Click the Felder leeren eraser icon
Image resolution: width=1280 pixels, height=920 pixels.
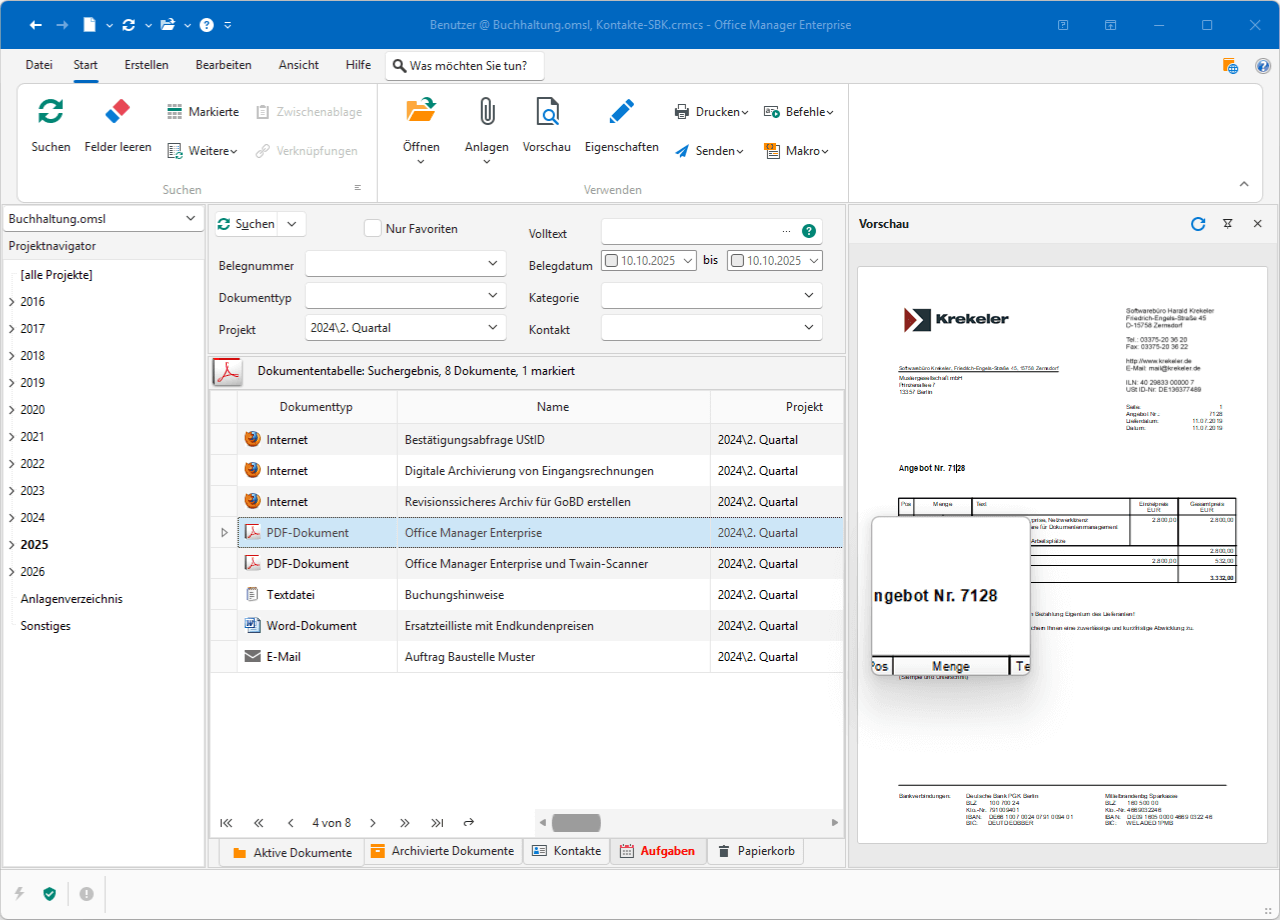118,111
